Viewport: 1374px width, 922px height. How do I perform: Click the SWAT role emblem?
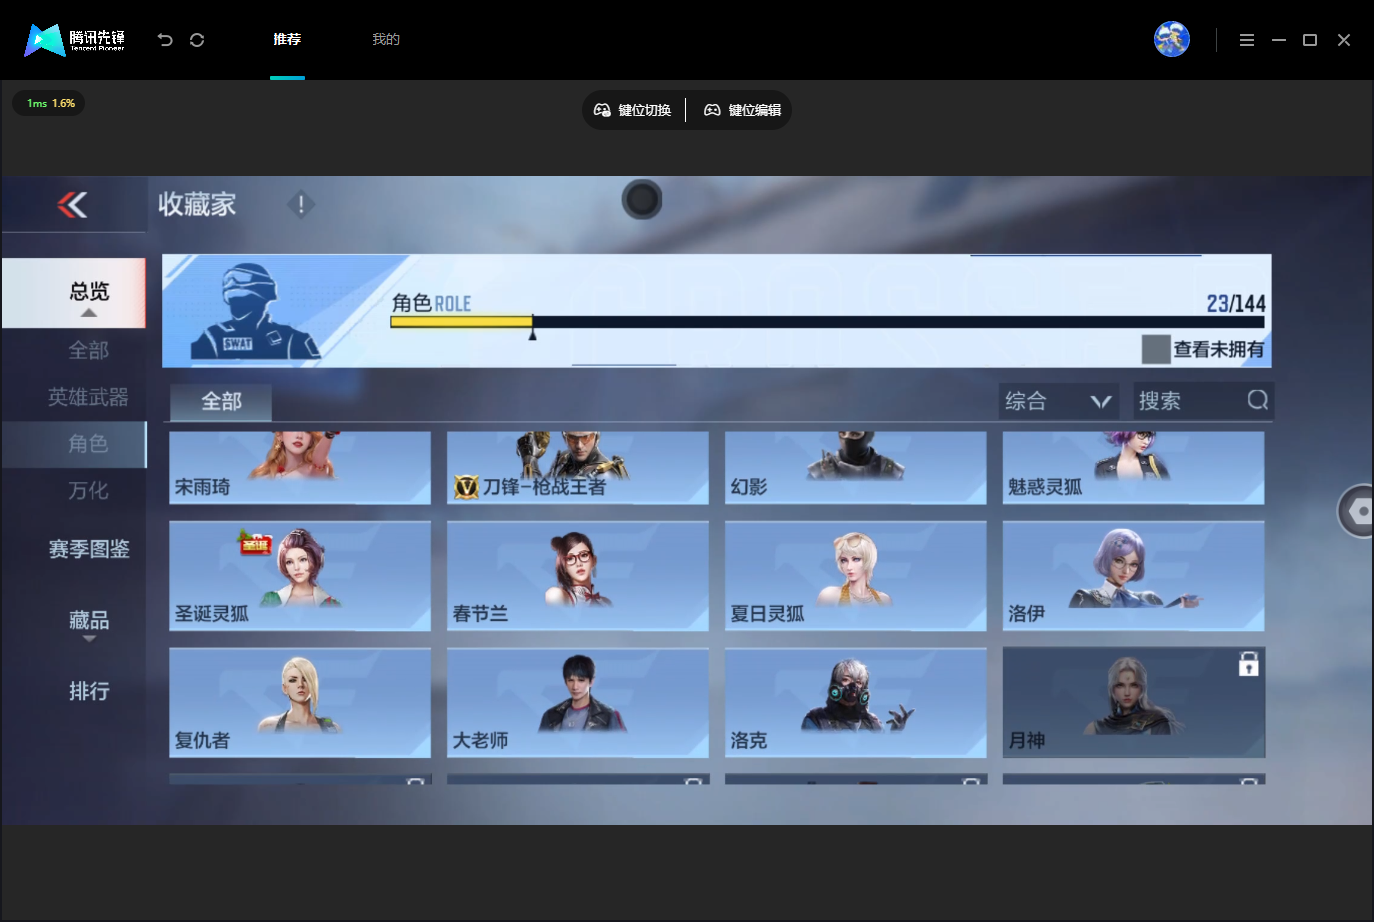point(254,311)
